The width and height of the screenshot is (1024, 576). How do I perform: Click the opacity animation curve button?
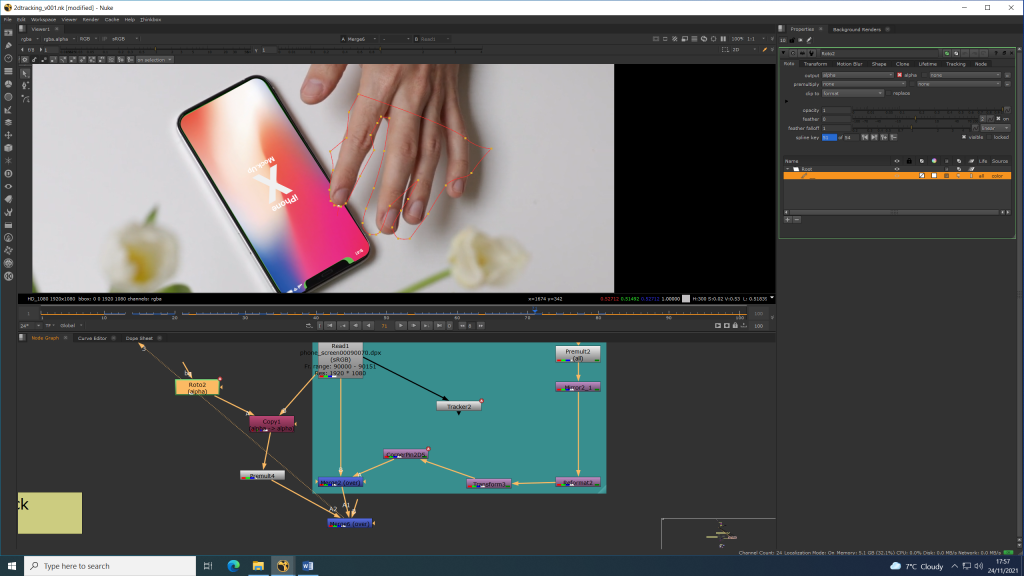[1007, 110]
